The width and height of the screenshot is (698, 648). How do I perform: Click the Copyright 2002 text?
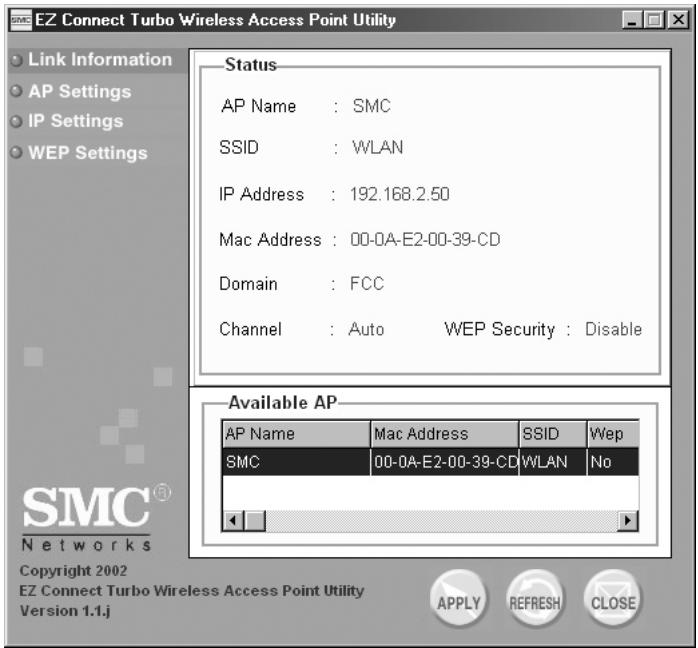(x=73, y=571)
